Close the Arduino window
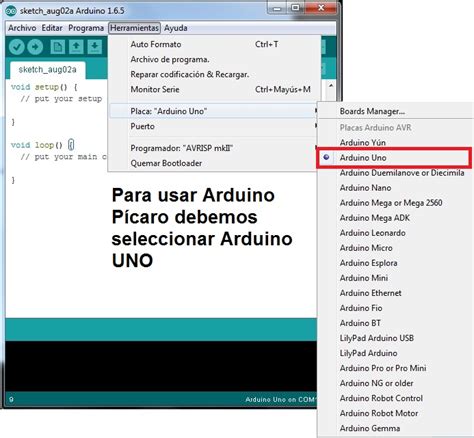The image size is (474, 438). click(321, 8)
